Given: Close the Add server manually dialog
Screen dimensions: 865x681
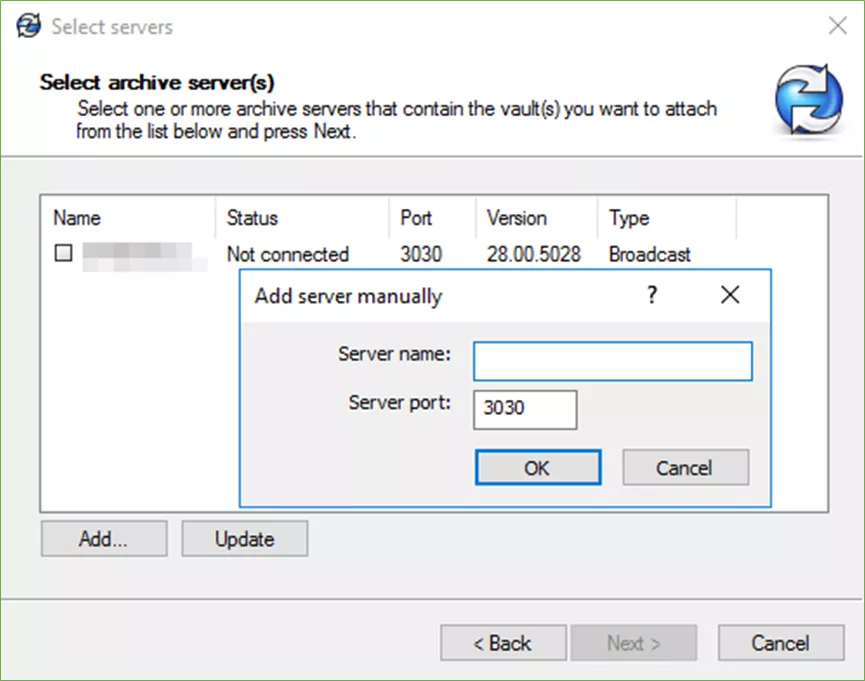Looking at the screenshot, I should (730, 295).
